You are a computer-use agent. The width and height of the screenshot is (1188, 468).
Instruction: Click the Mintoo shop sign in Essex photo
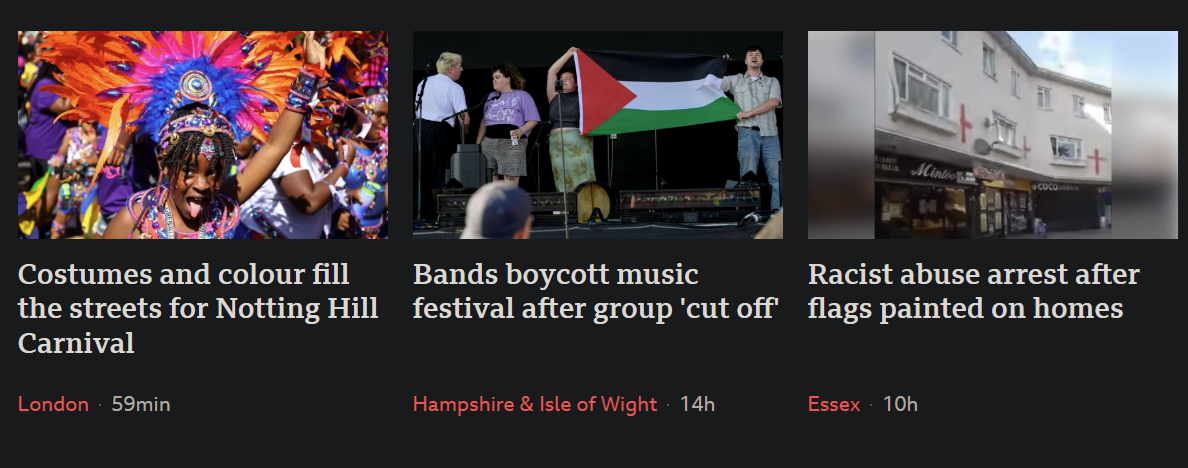(x=933, y=170)
